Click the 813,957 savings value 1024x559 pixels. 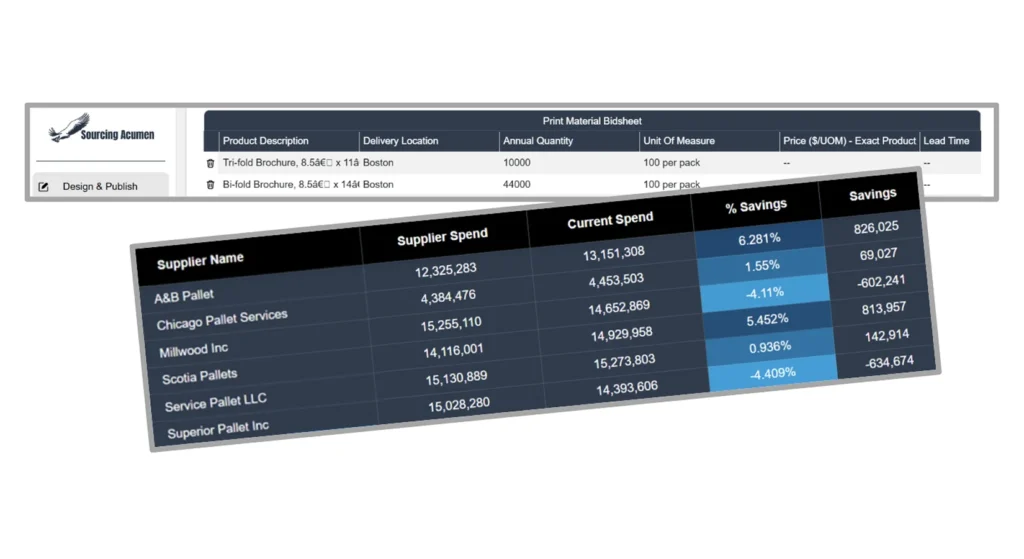click(x=884, y=308)
